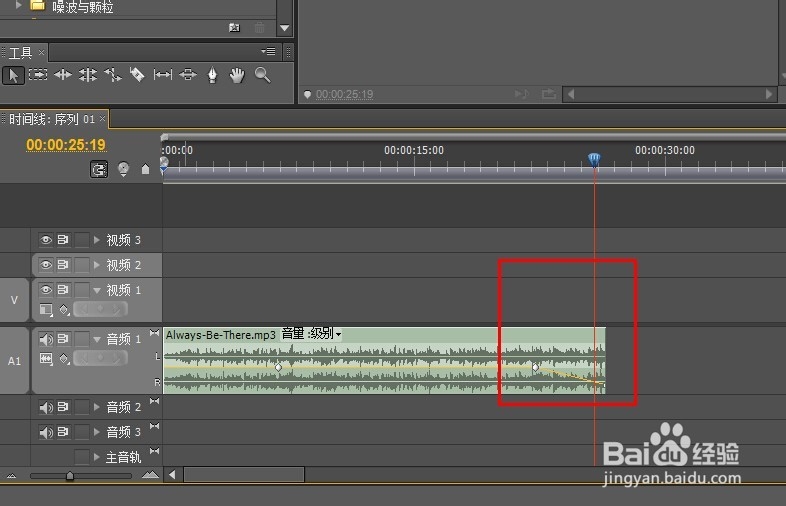
Task: Collapse the Audio 1 track
Action: (x=97, y=340)
